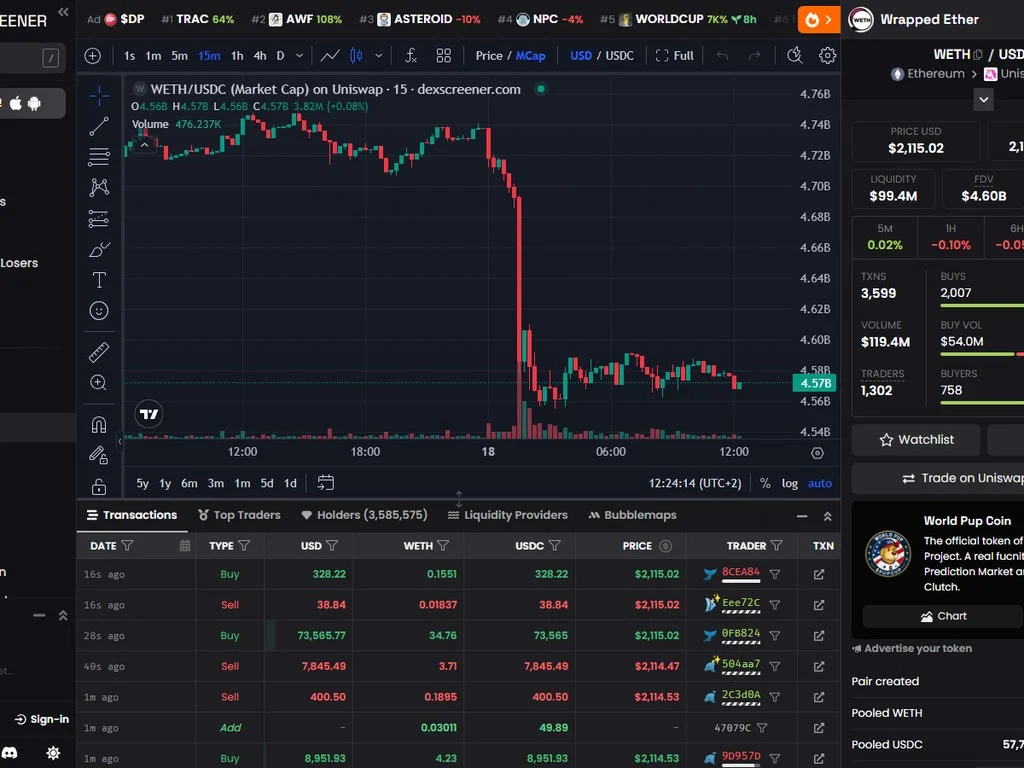Open the Bubblemaps tab
This screenshot has width=1024, height=768.
point(632,515)
